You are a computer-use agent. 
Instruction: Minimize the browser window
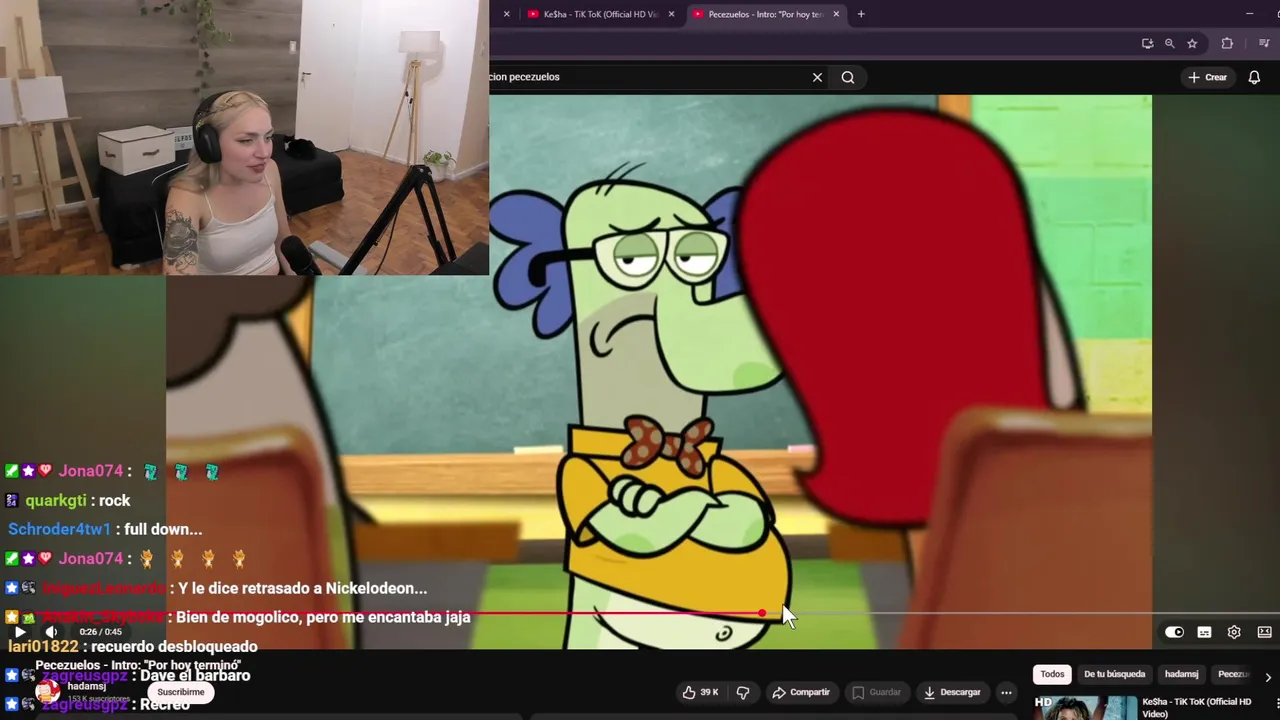[x=1249, y=14]
